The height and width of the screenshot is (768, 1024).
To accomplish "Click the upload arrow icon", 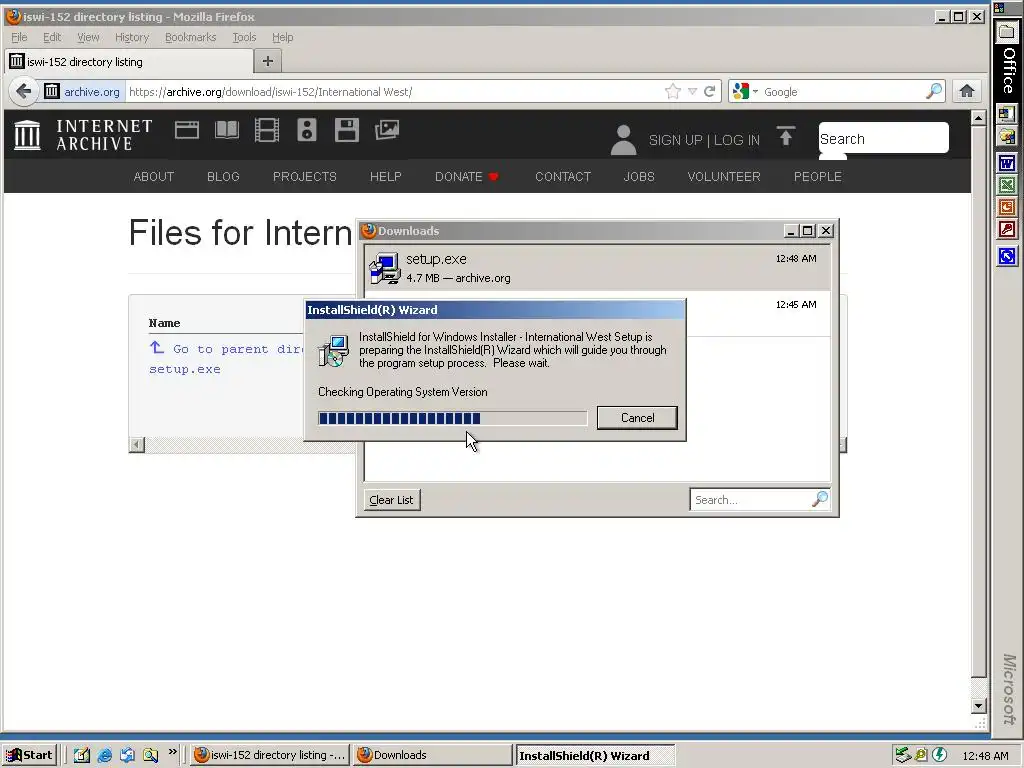I will 786,136.
